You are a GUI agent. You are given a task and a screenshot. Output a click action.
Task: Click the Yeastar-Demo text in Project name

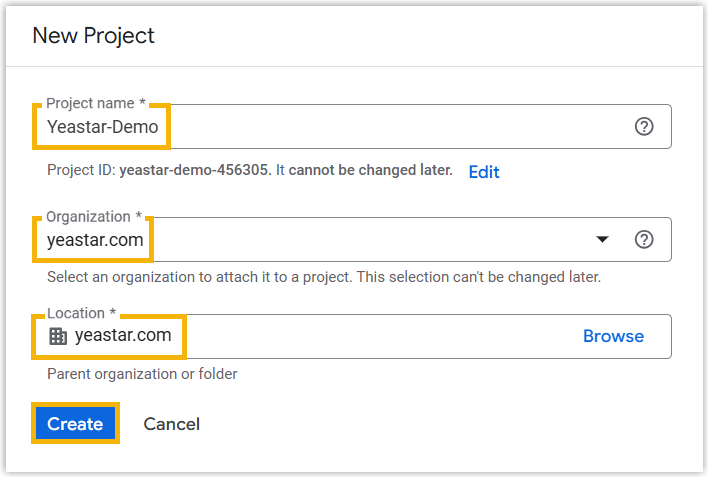103,127
